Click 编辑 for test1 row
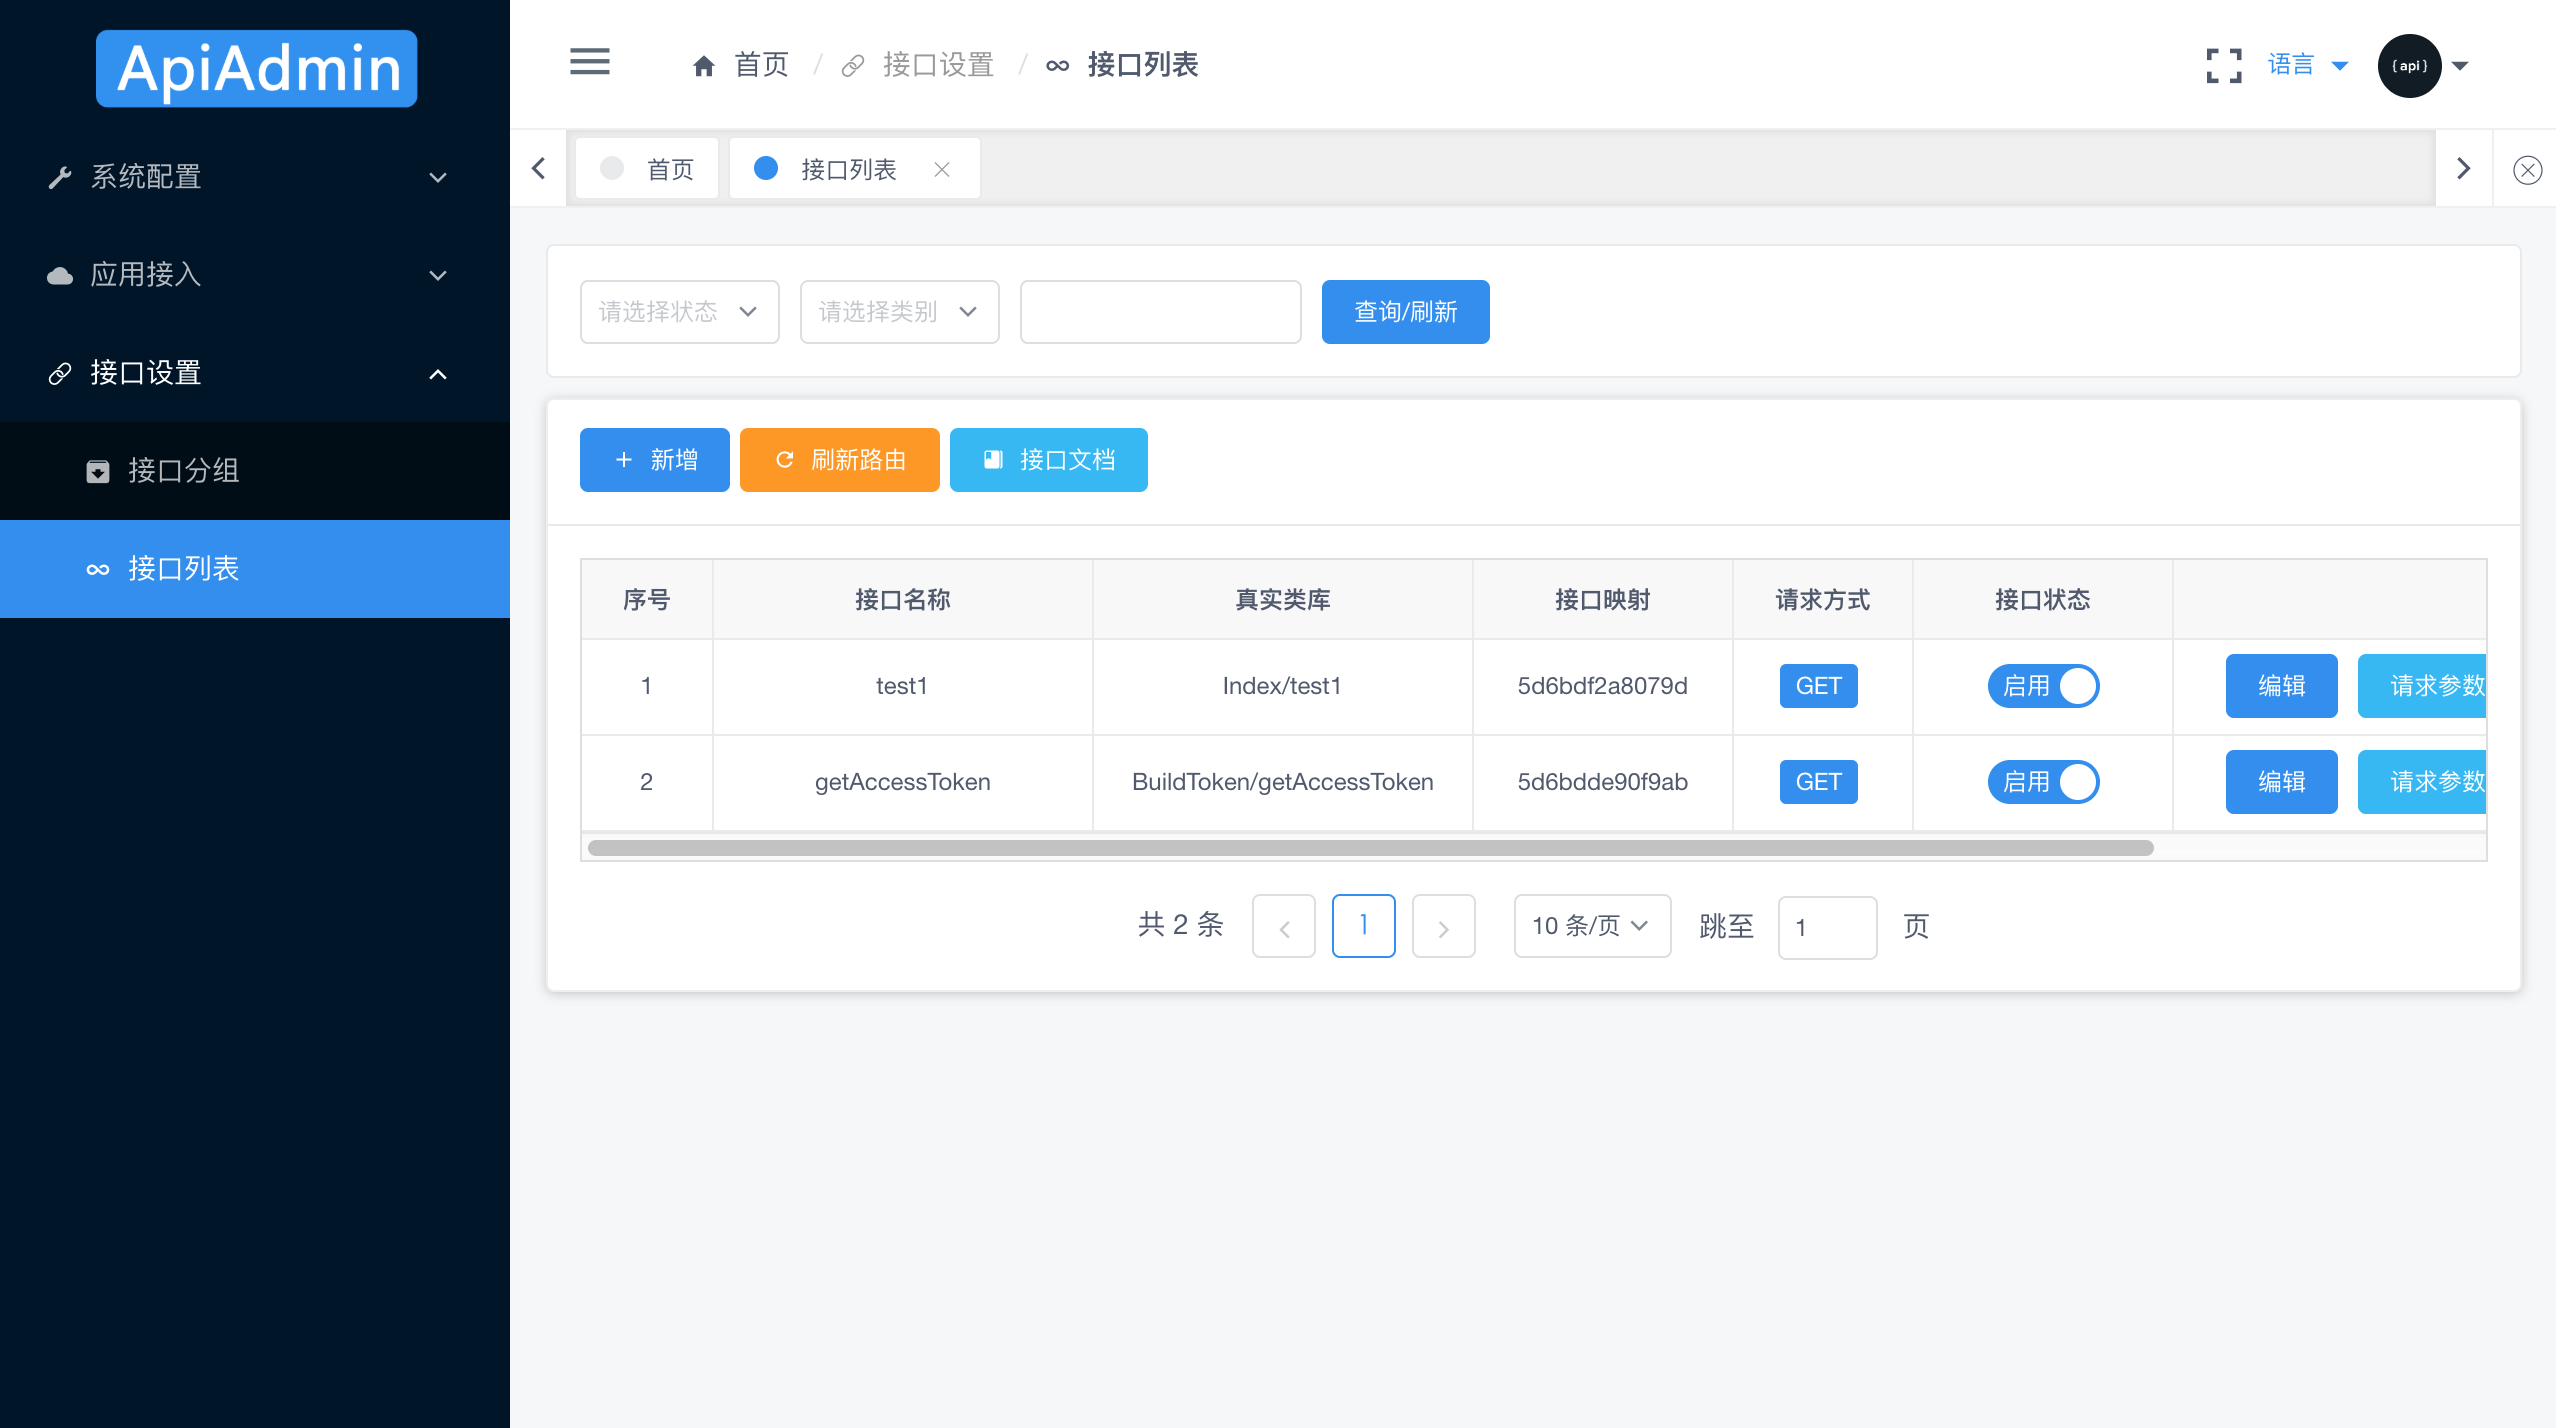Viewport: 2556px width, 1428px height. tap(2282, 686)
